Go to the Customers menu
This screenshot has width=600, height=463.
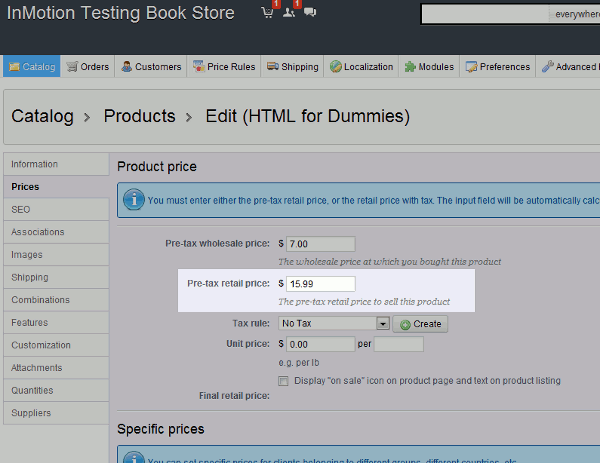click(151, 67)
